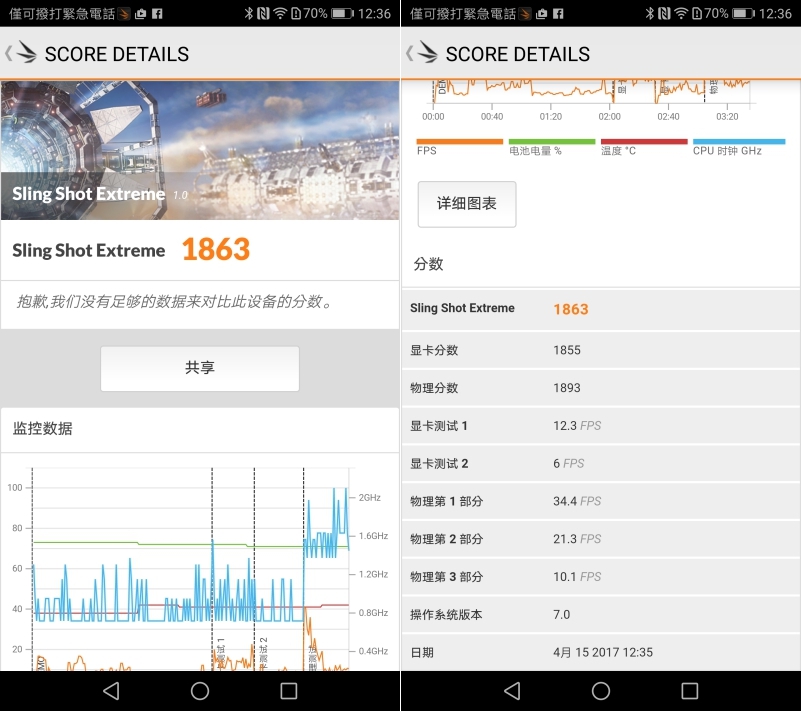Tap Facebook notification icon on right status bar

558,14
